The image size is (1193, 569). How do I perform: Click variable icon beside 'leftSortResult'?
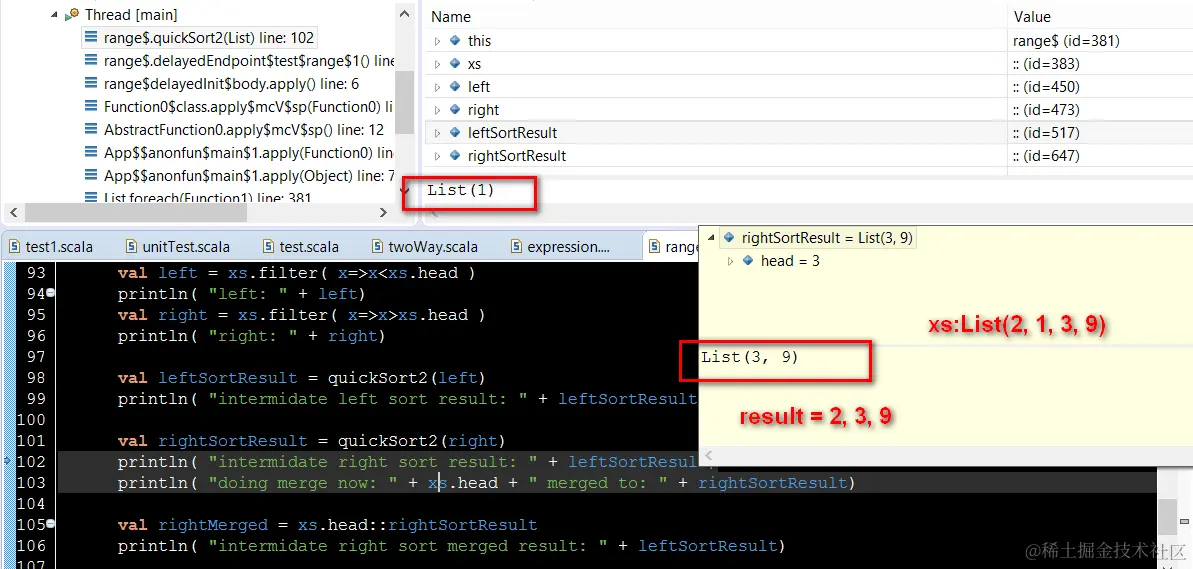(x=455, y=132)
